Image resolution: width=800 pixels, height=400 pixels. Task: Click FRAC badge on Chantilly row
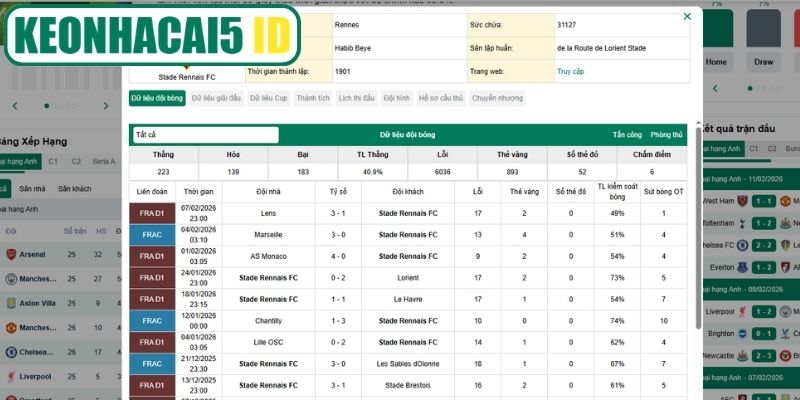pyautogui.click(x=152, y=321)
